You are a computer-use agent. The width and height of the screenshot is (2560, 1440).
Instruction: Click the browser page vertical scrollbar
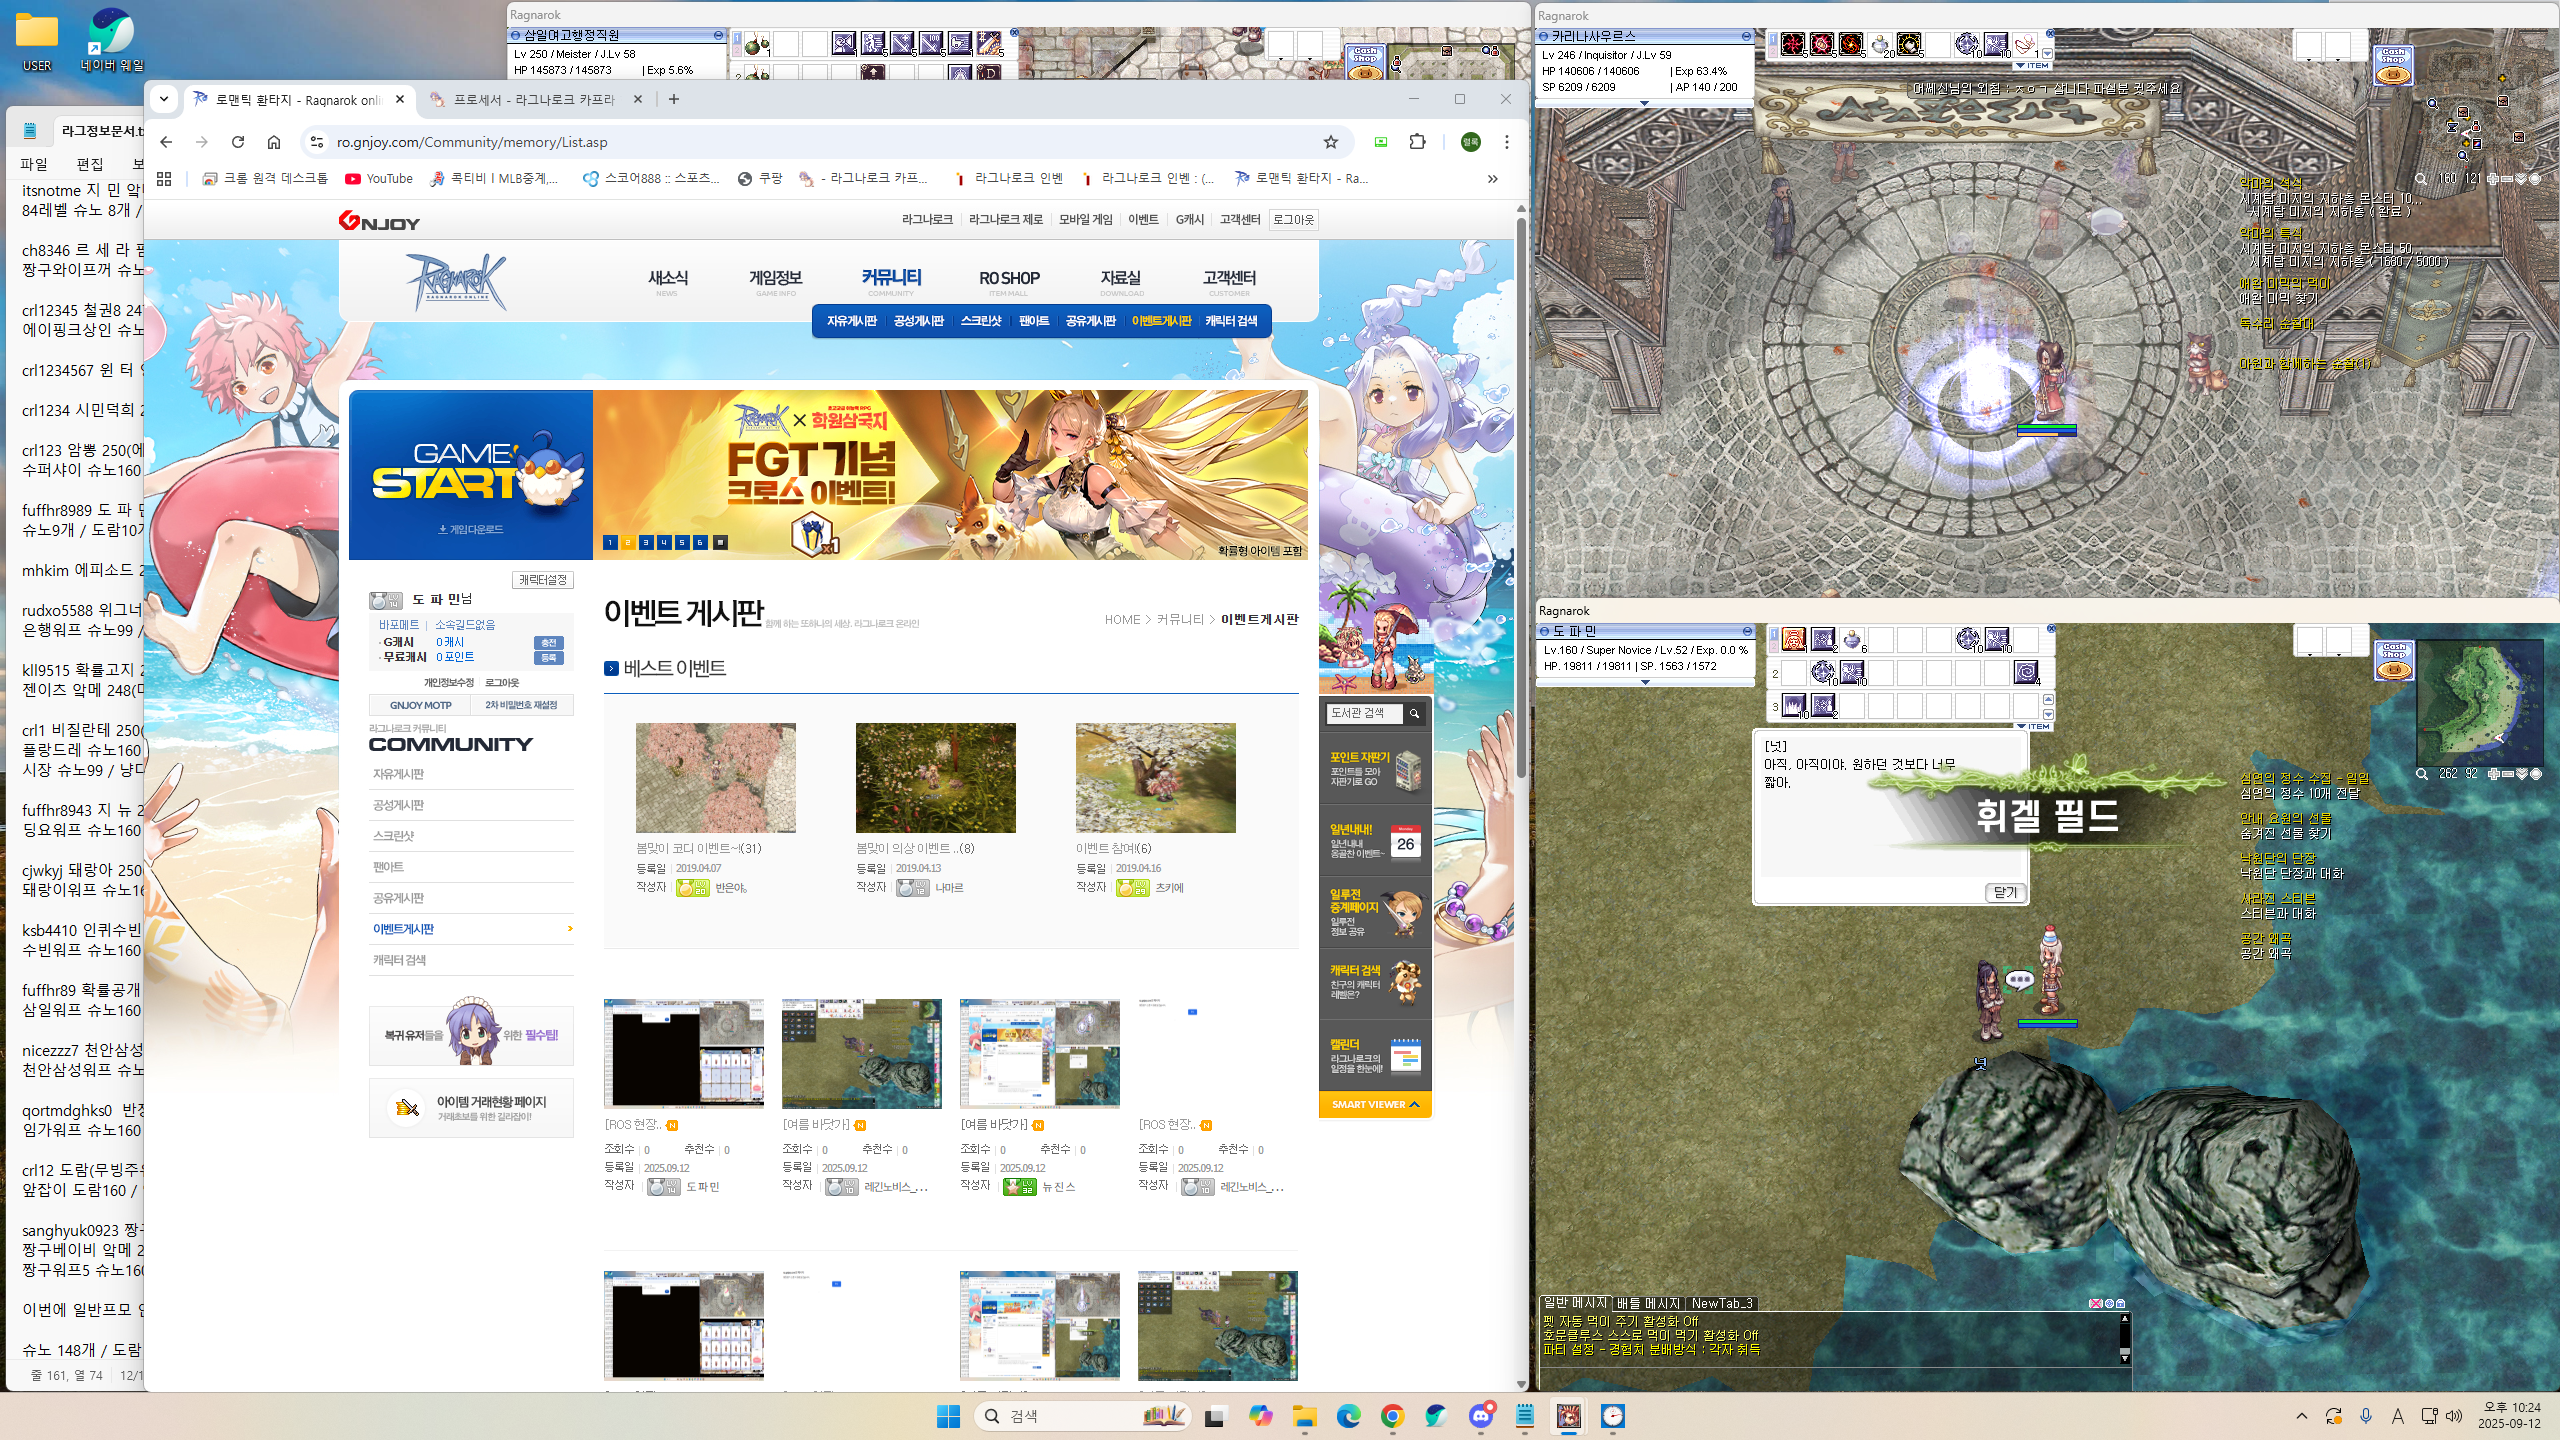tap(1521, 500)
